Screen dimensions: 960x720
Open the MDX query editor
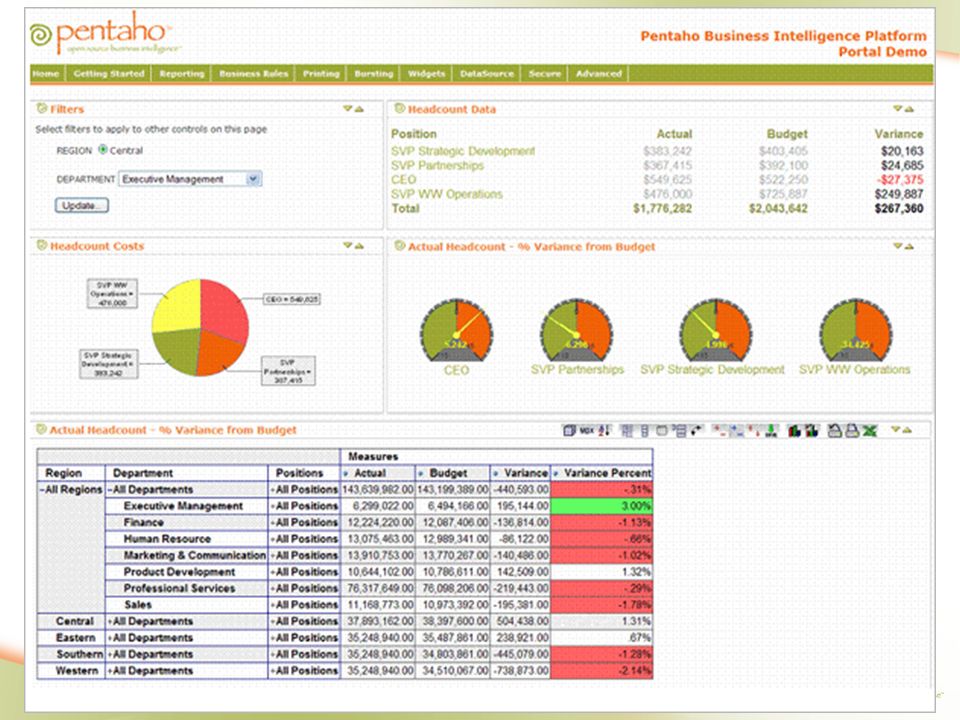(587, 431)
